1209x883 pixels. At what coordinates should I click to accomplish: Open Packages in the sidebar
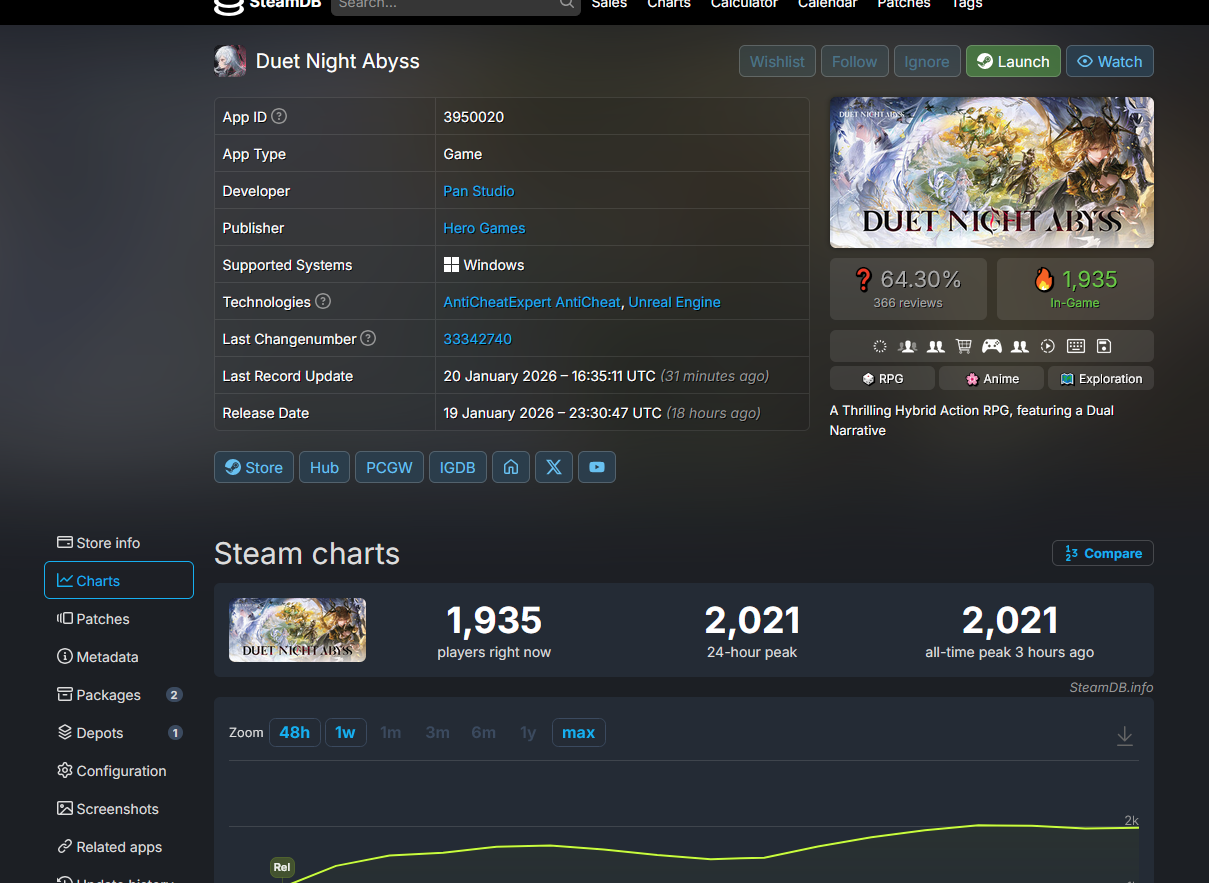coord(119,695)
